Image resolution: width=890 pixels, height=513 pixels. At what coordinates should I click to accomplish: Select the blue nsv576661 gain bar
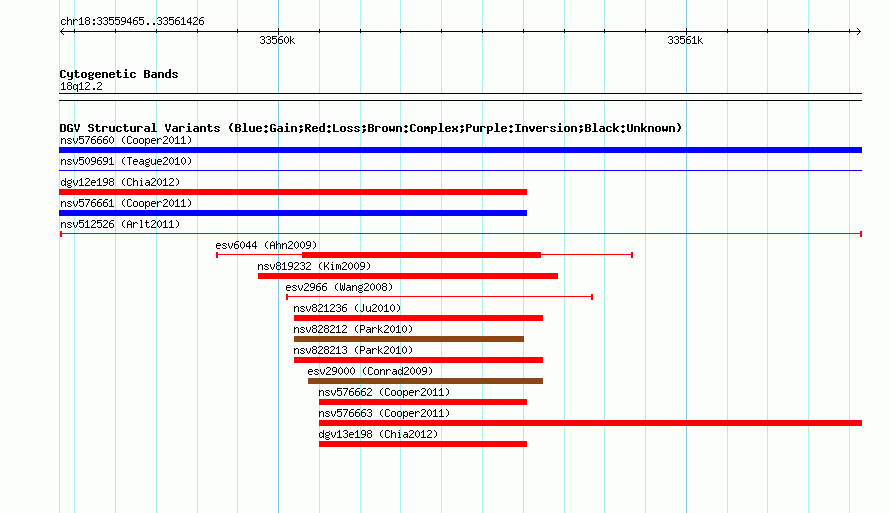293,213
